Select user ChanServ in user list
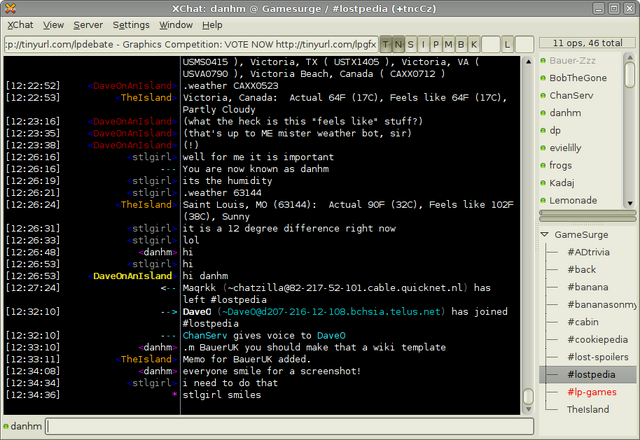The height and width of the screenshot is (440, 640). point(571,96)
